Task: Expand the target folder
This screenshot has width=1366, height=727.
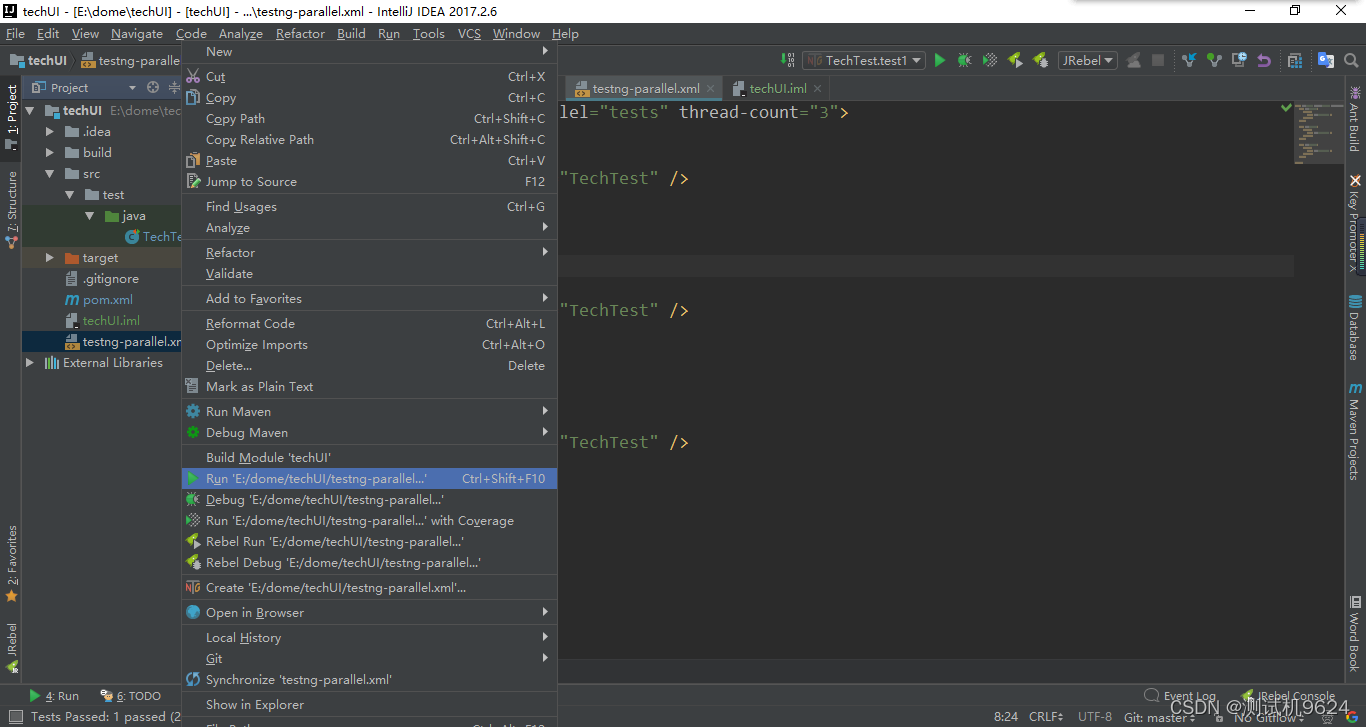Action: [50, 258]
